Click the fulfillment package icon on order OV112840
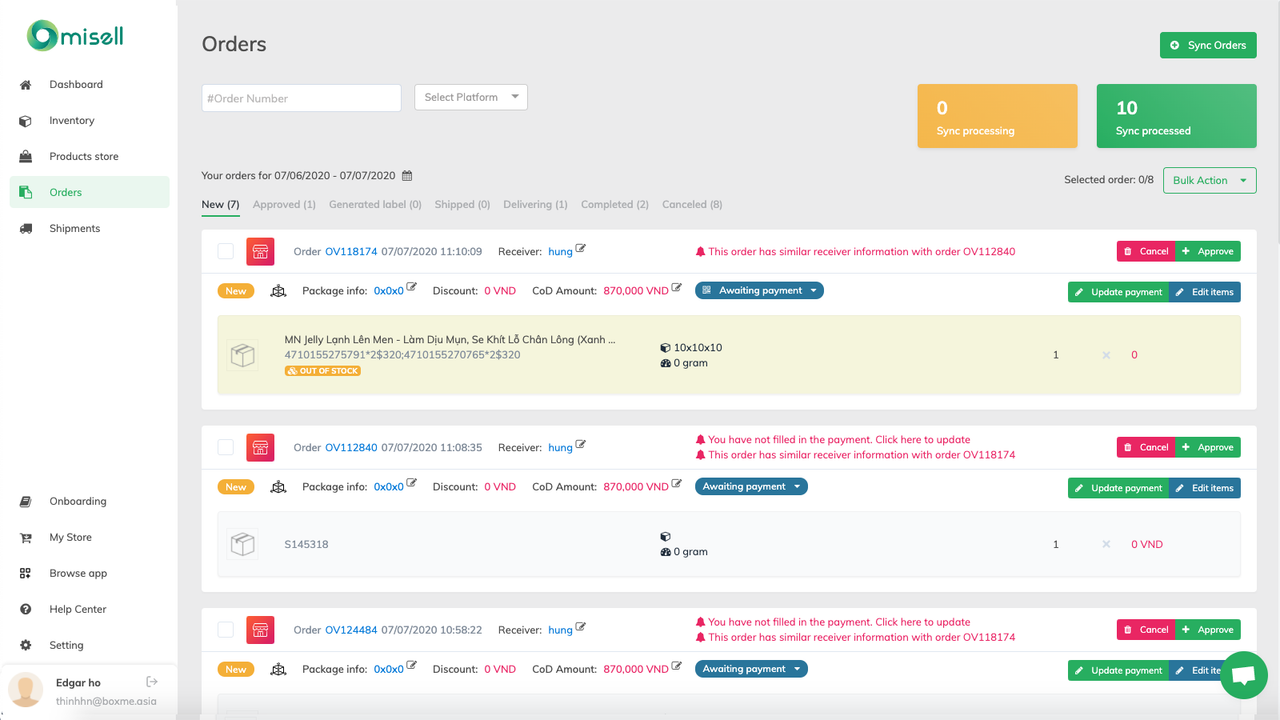 278,486
